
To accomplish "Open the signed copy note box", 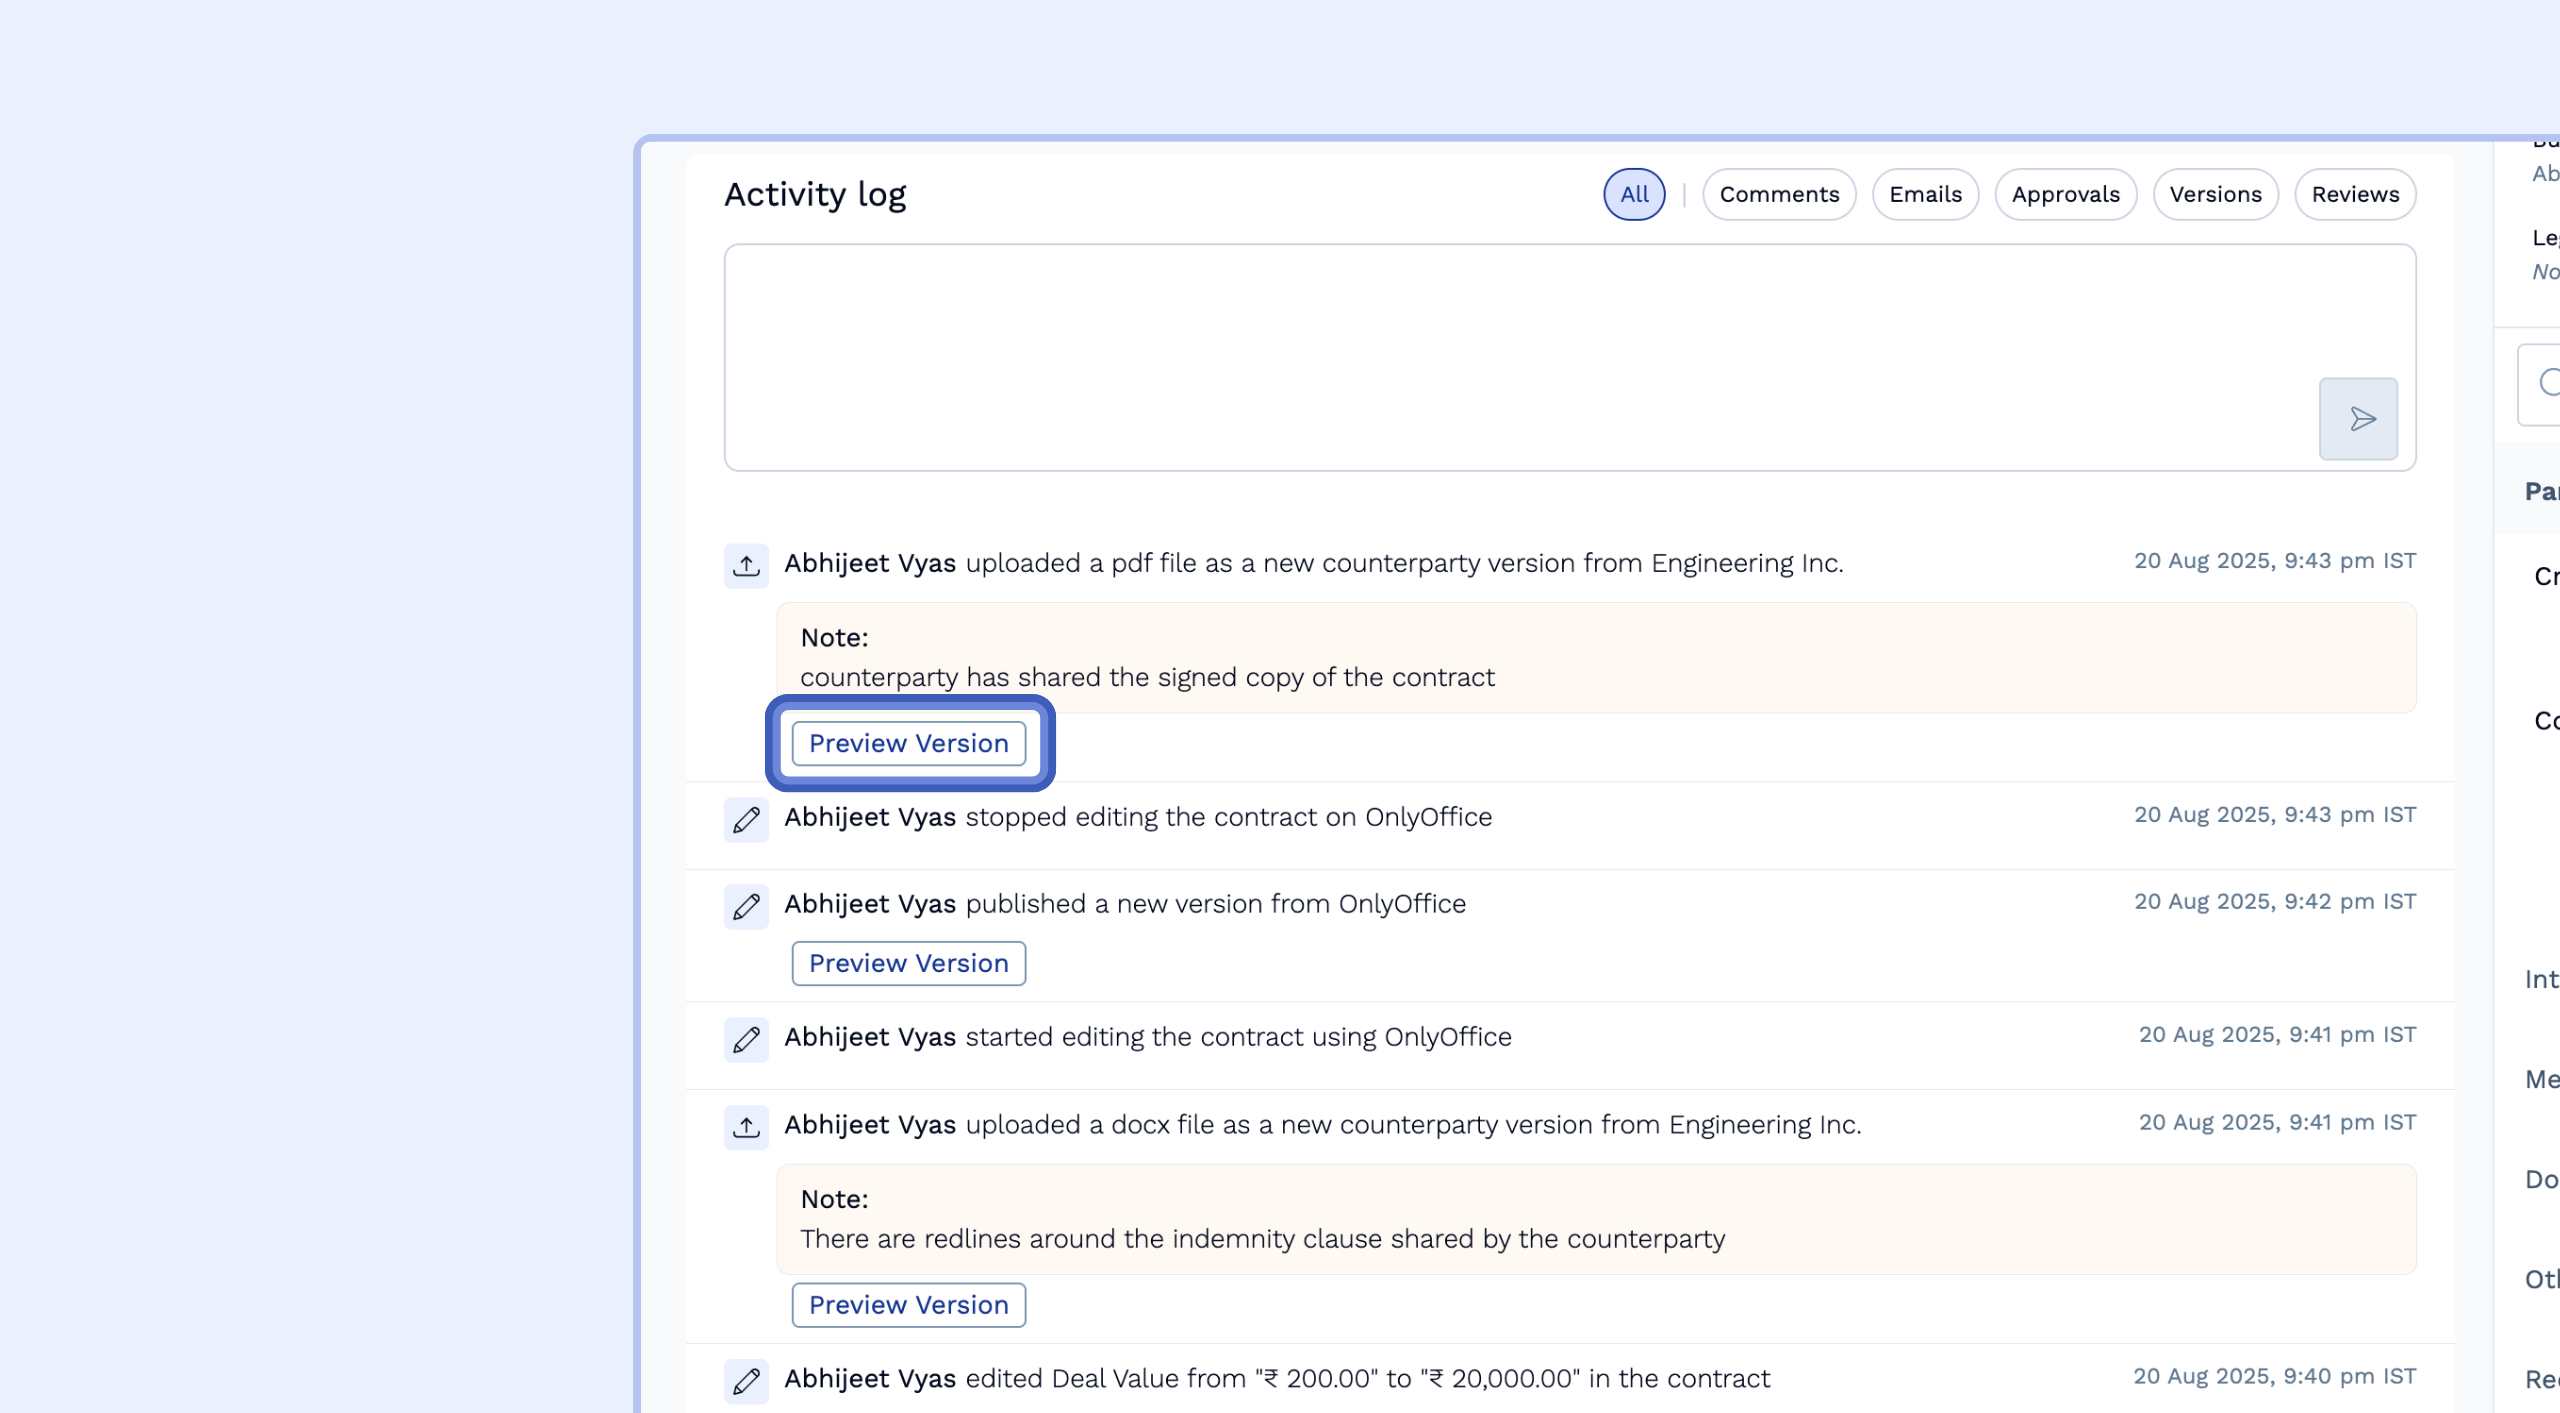I will [1596, 657].
